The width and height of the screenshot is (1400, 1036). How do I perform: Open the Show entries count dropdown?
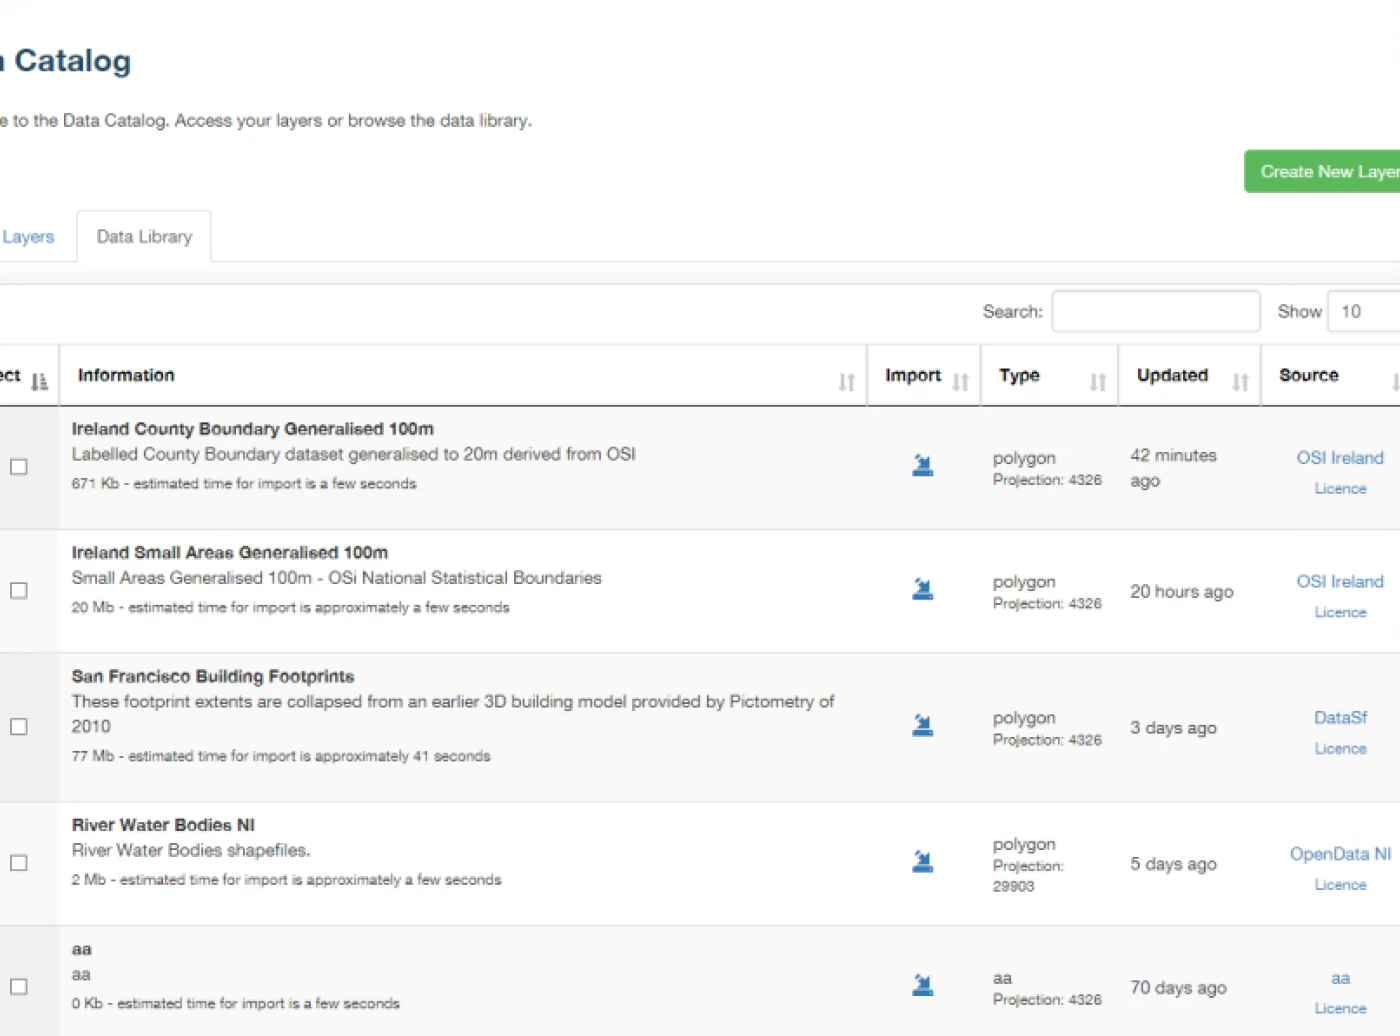[1364, 312]
